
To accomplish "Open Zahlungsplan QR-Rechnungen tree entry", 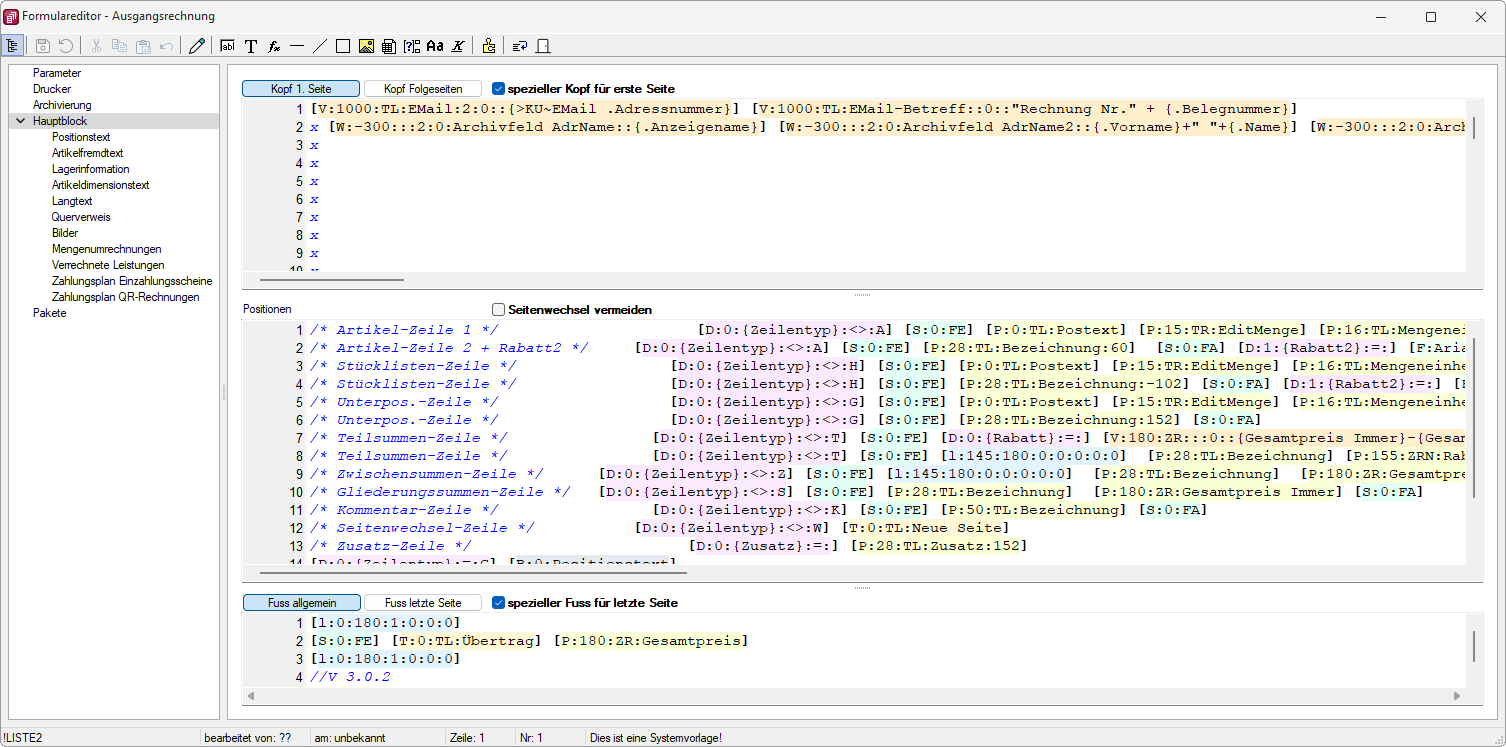I will [125, 297].
